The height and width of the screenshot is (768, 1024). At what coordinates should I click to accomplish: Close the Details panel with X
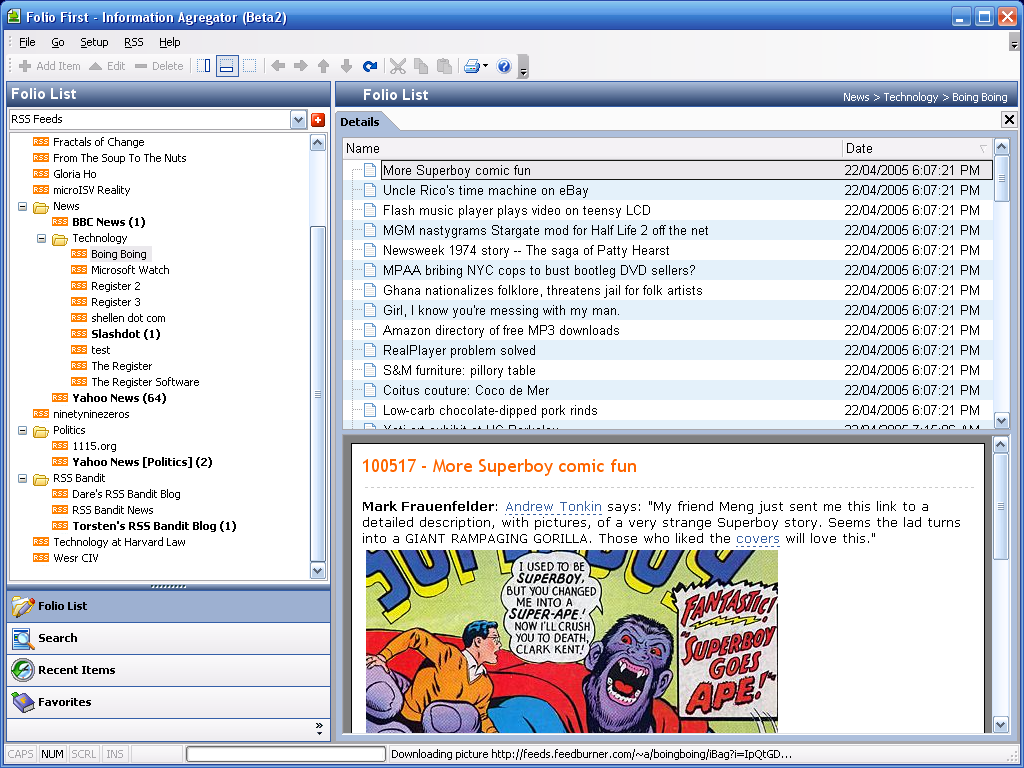coord(1009,120)
